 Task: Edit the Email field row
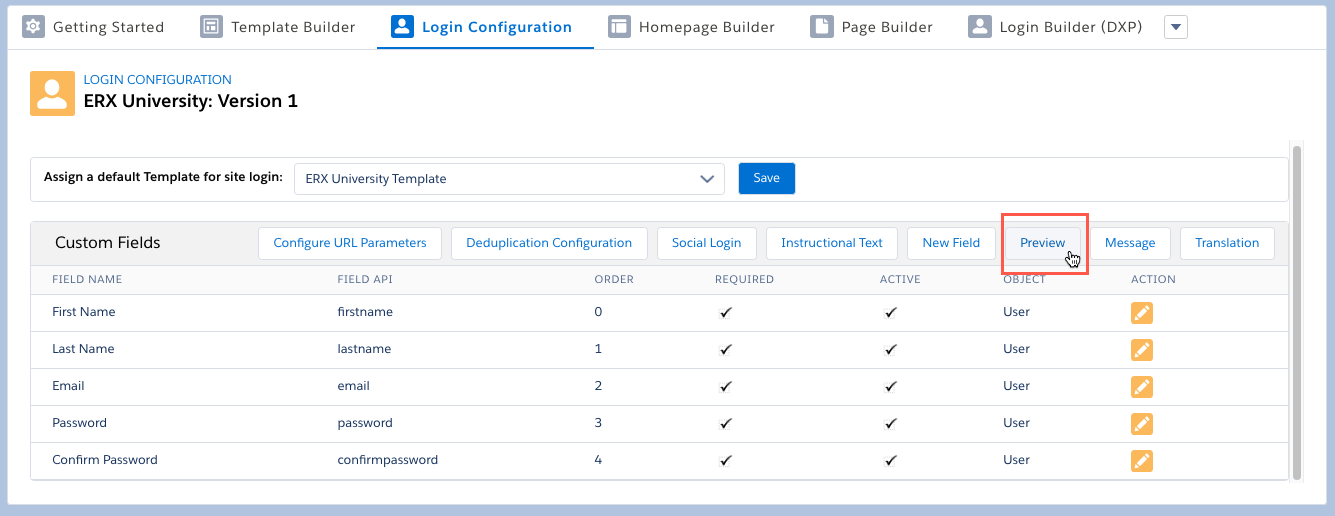click(x=1141, y=387)
